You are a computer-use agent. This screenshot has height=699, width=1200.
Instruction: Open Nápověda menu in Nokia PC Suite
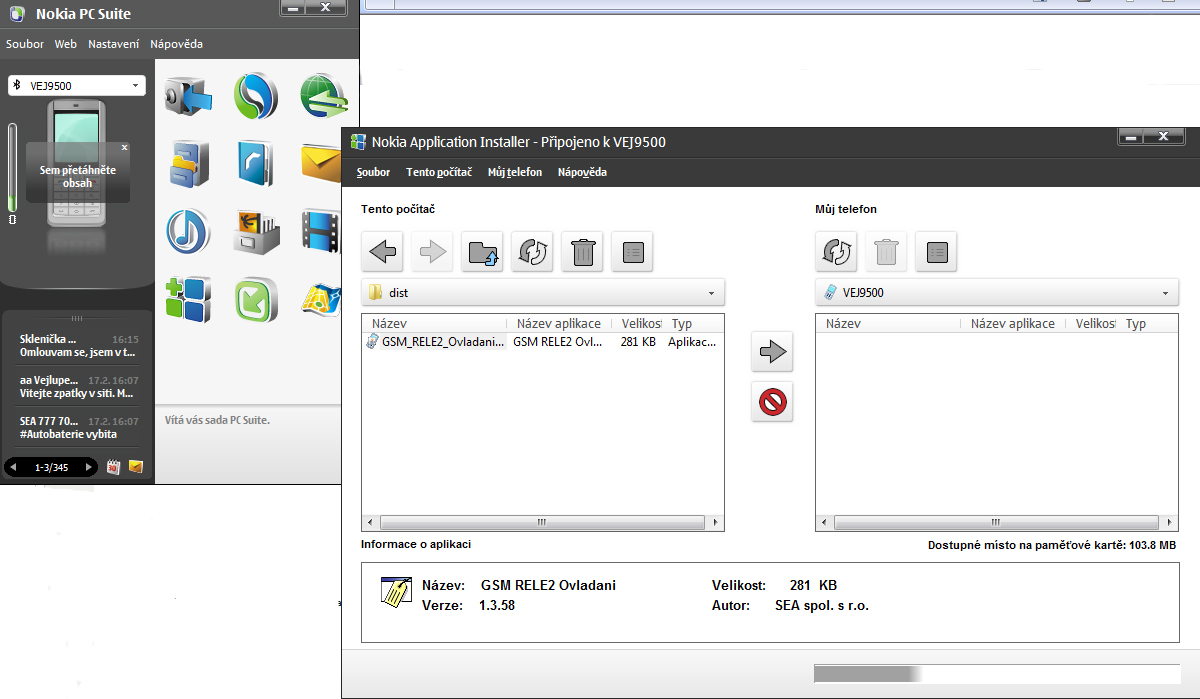176,44
